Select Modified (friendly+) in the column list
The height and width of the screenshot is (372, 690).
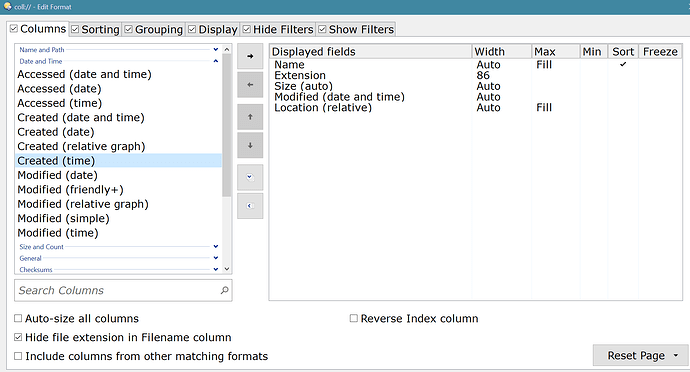pyautogui.click(x=70, y=190)
